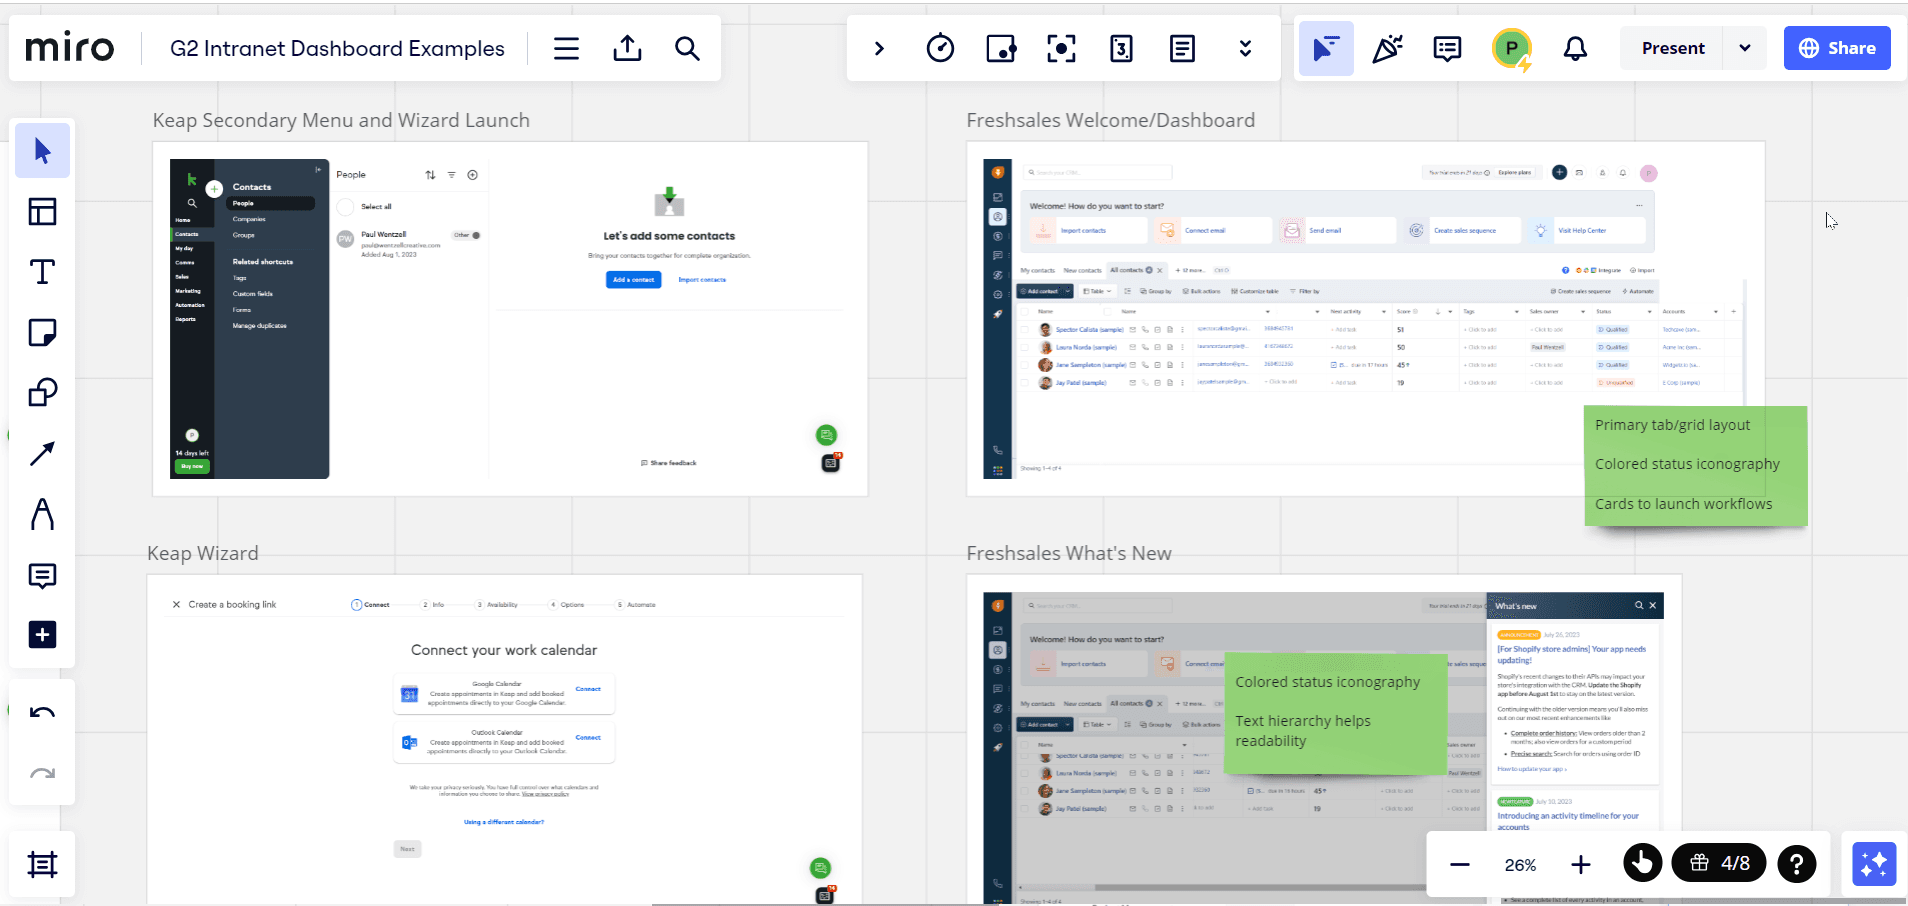Open the help question mark button
The height and width of the screenshot is (906, 1908).
[1796, 863]
